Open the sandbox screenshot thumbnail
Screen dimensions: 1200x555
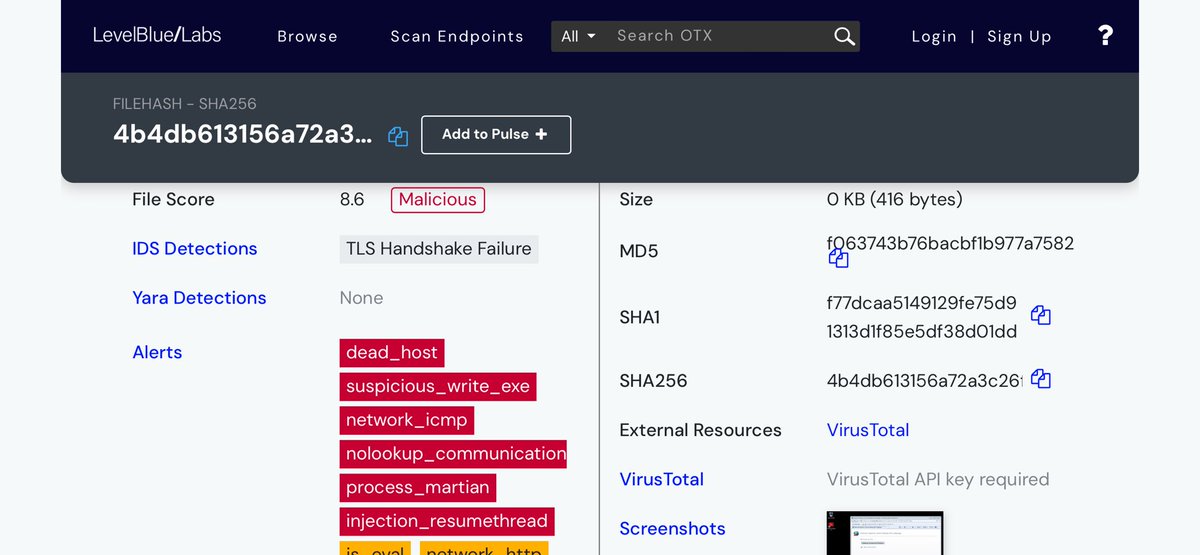pyautogui.click(x=884, y=533)
